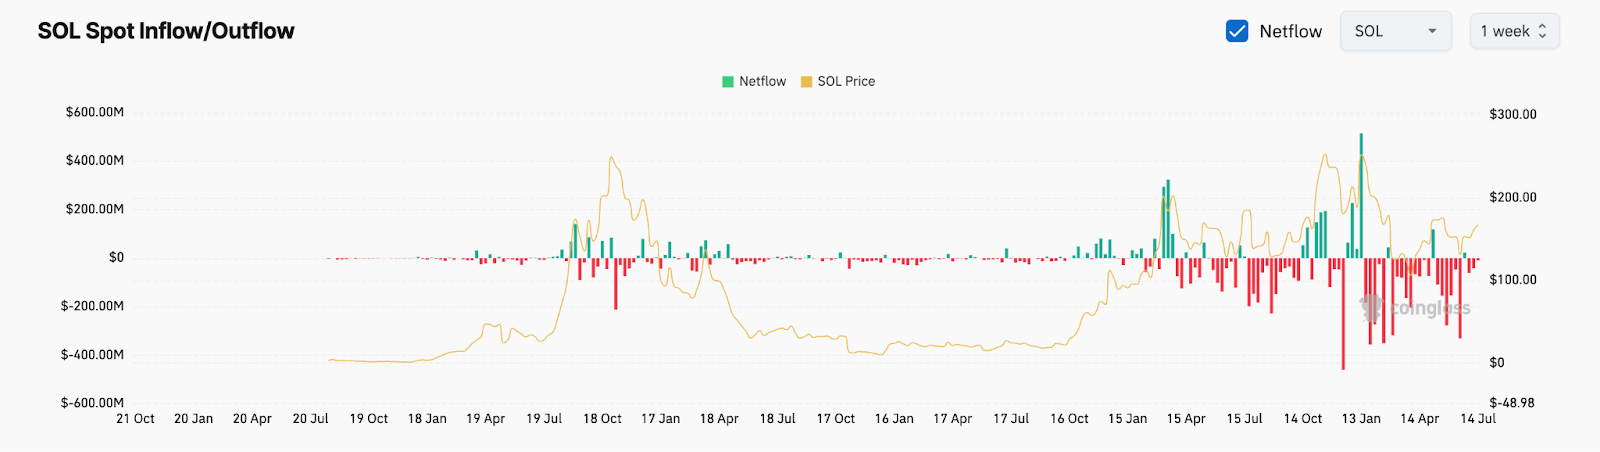Click the up/down arrows on 1 week
The width and height of the screenshot is (1600, 452).
click(1542, 31)
